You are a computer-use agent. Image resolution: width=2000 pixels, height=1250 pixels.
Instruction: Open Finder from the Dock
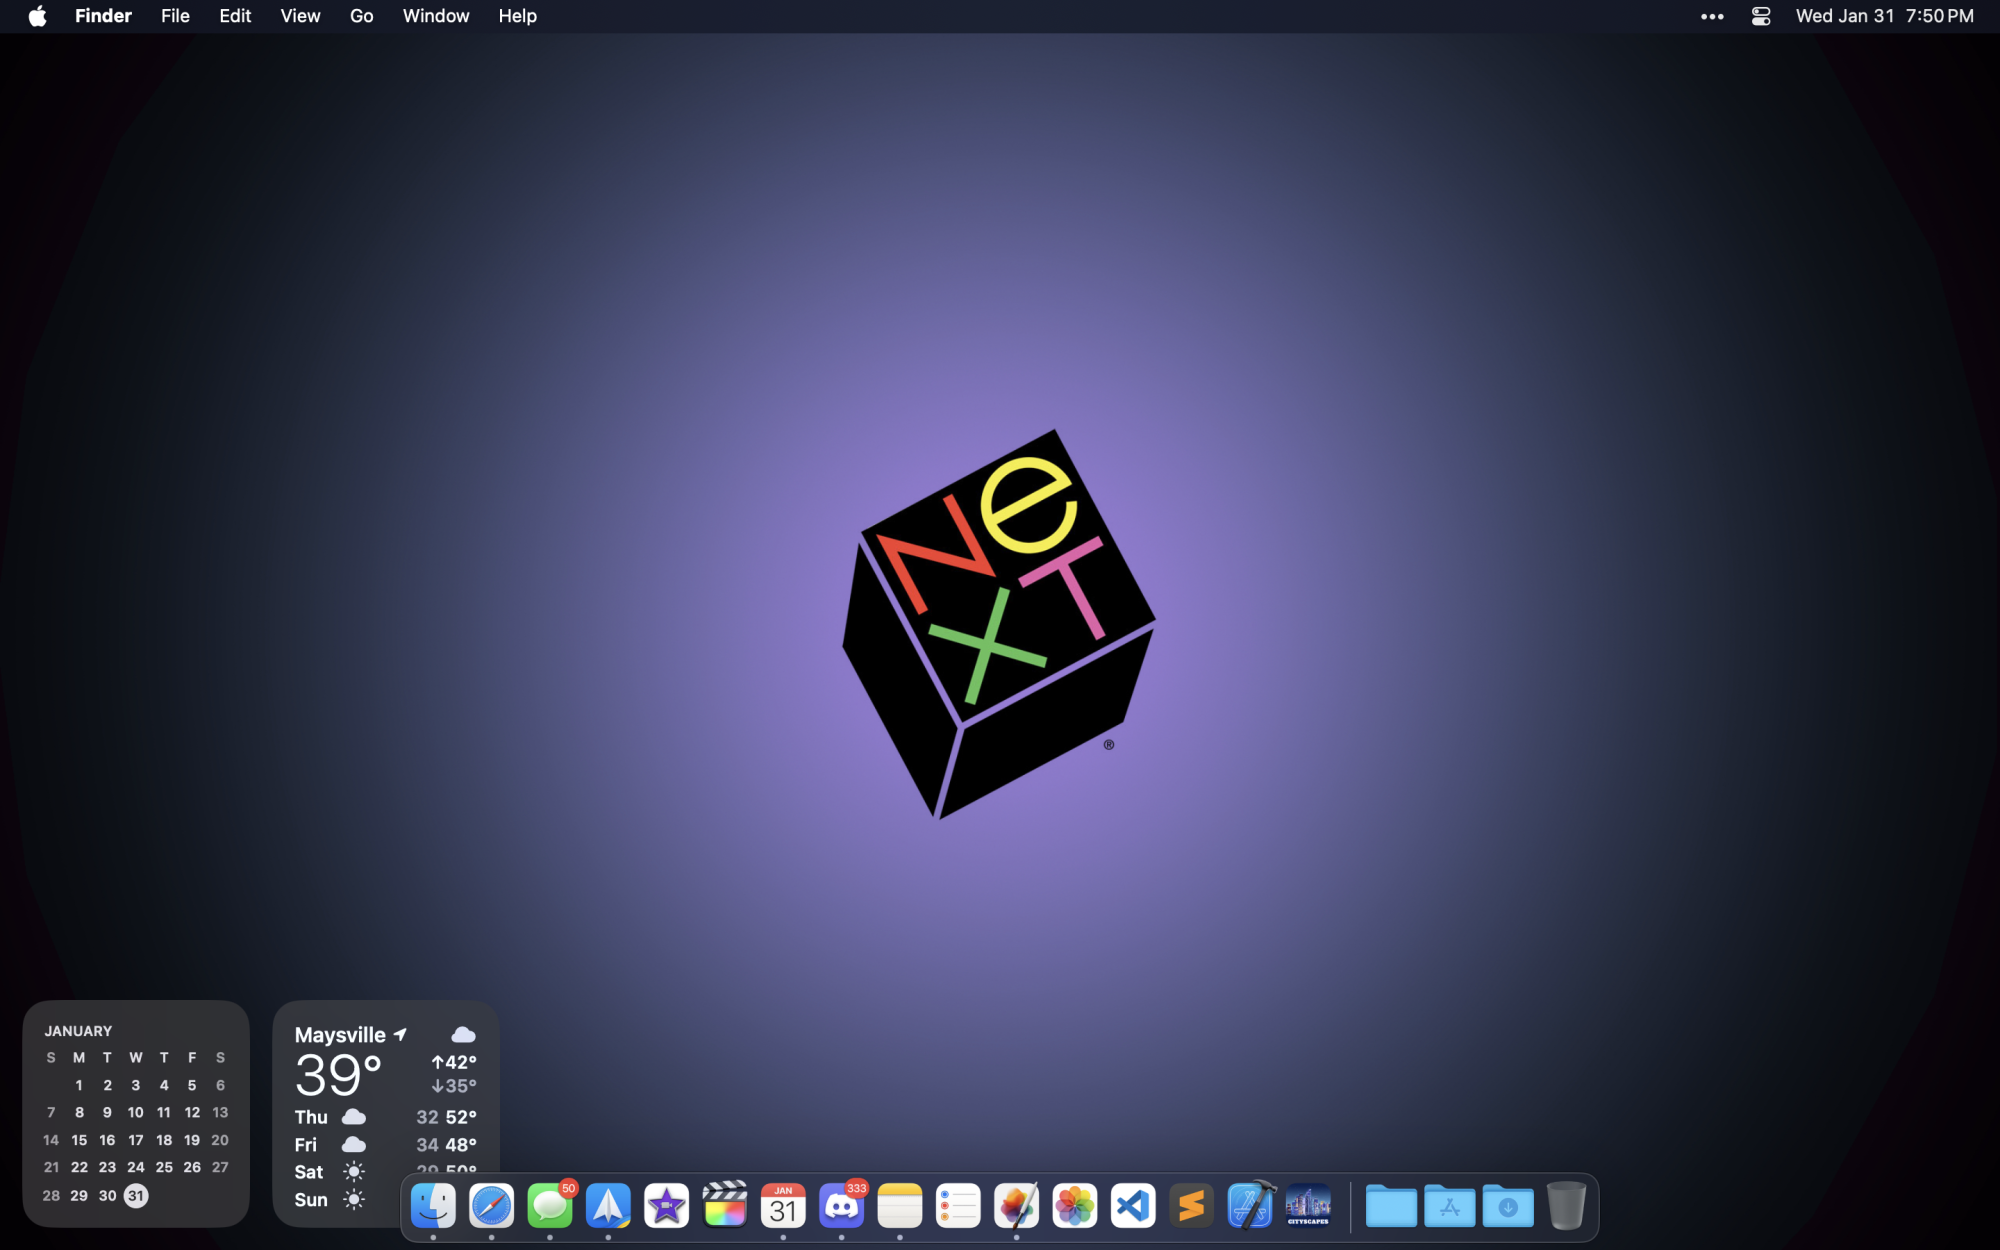[433, 1206]
